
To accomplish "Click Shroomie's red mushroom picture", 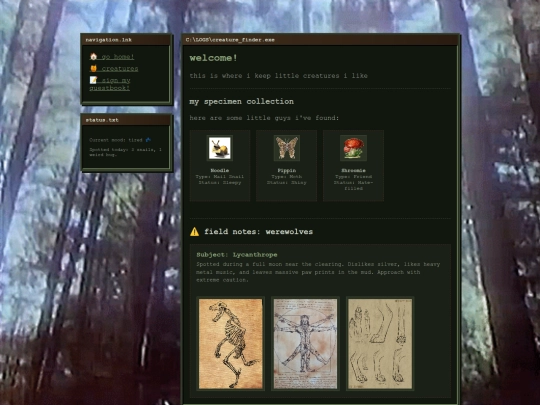I will pyautogui.click(x=353, y=148).
